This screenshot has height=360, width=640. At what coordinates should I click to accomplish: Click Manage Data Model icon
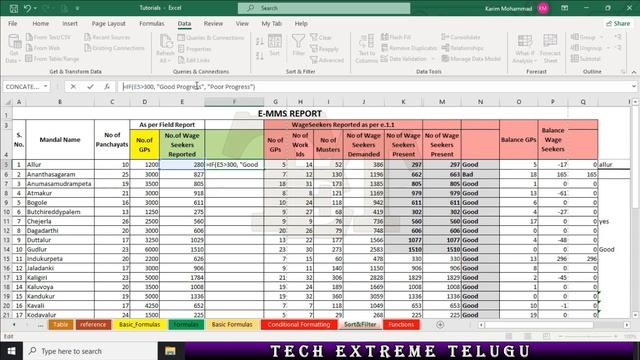point(445,59)
